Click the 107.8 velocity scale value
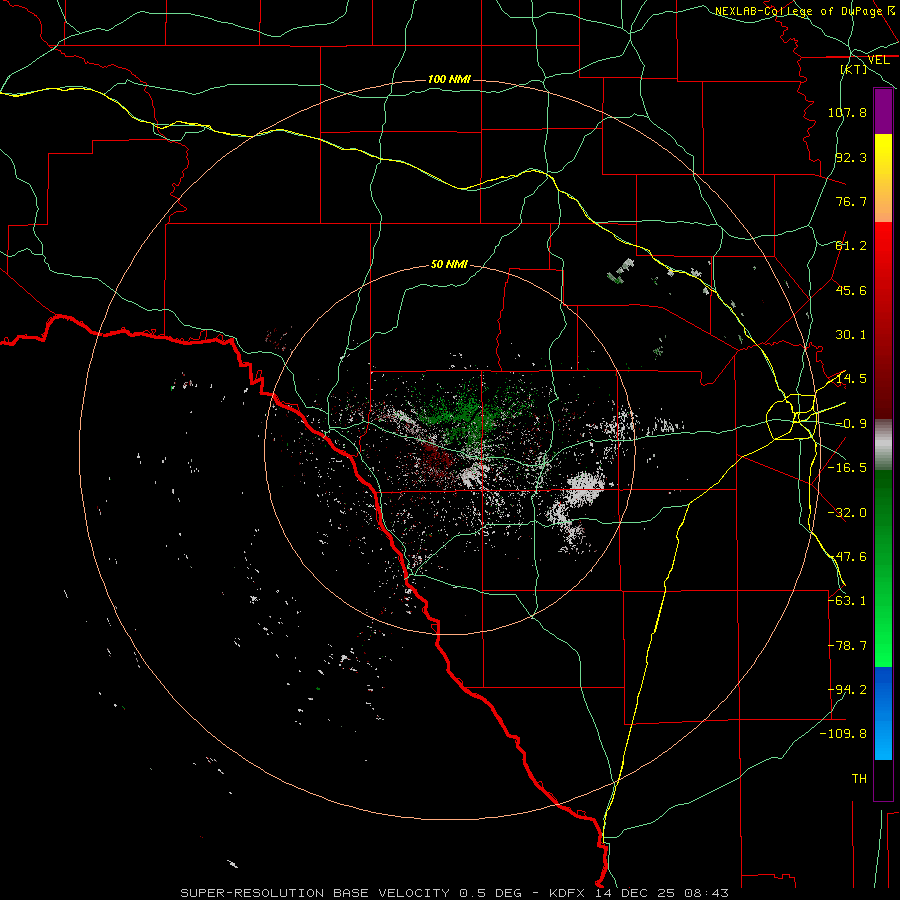The width and height of the screenshot is (900, 900). click(847, 112)
